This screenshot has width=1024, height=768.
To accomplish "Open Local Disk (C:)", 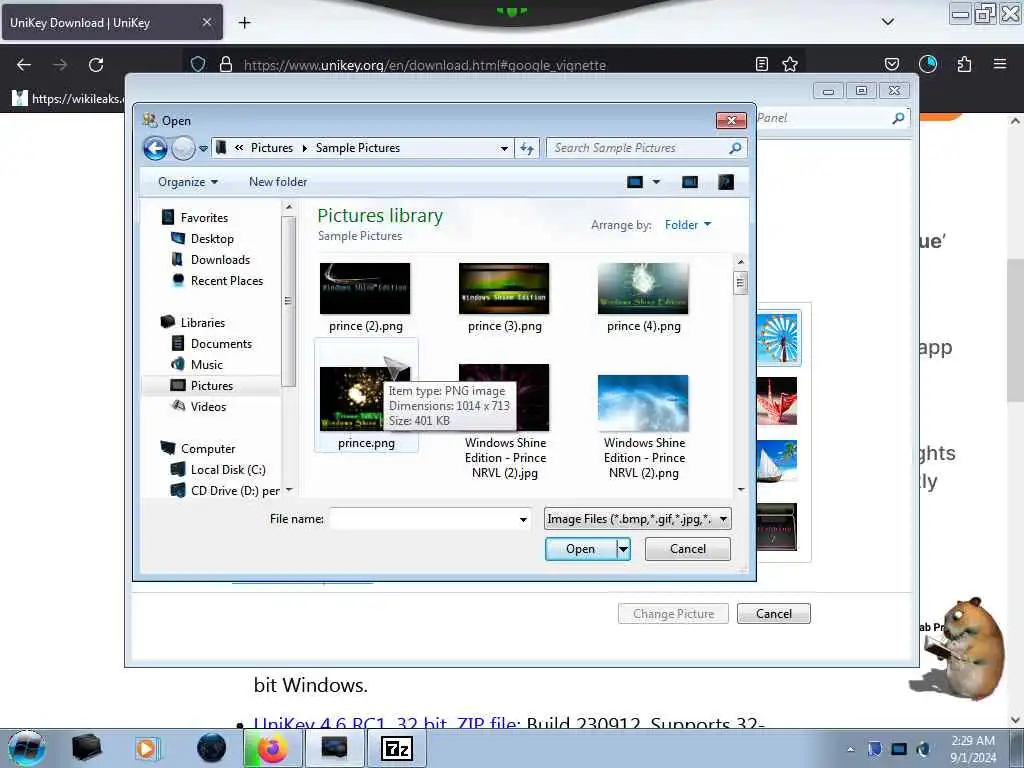I will click(x=228, y=470).
